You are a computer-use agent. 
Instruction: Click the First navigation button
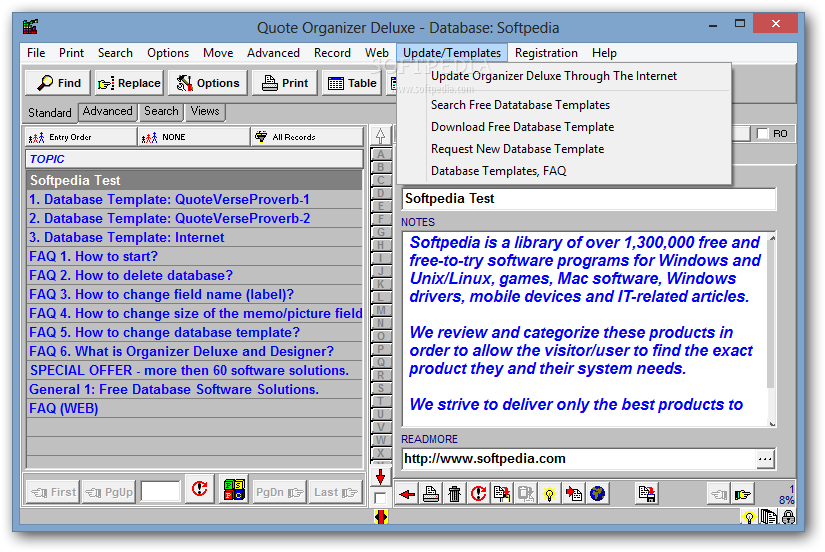(53, 493)
